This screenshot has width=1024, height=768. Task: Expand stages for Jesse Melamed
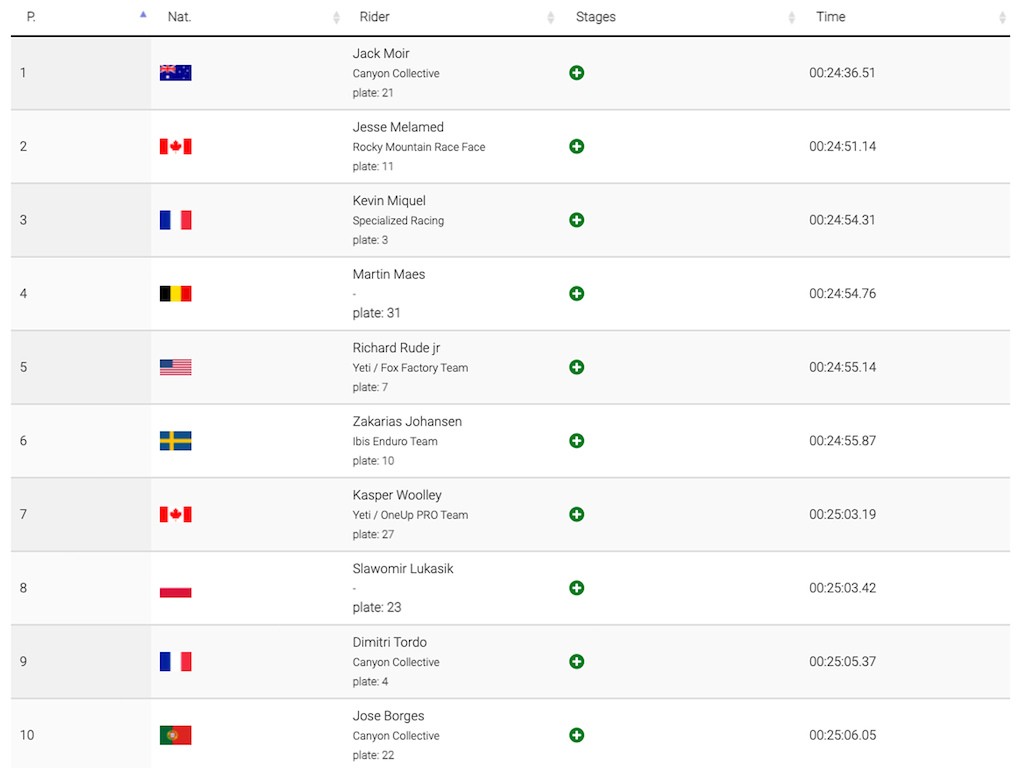coord(576,146)
